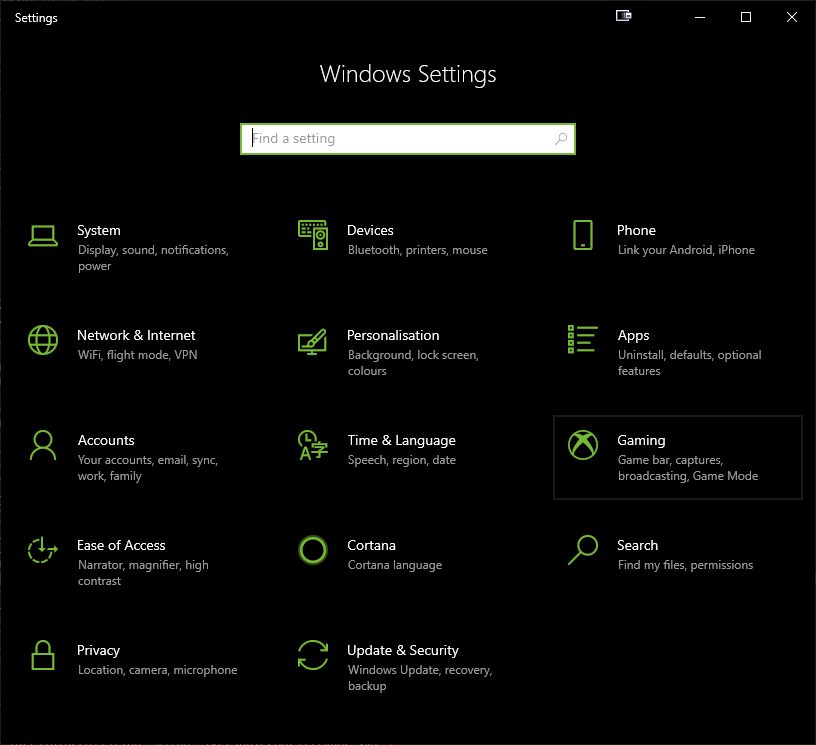Screen dimensions: 816x745
Task: Select the Apps heading
Action: [633, 336]
